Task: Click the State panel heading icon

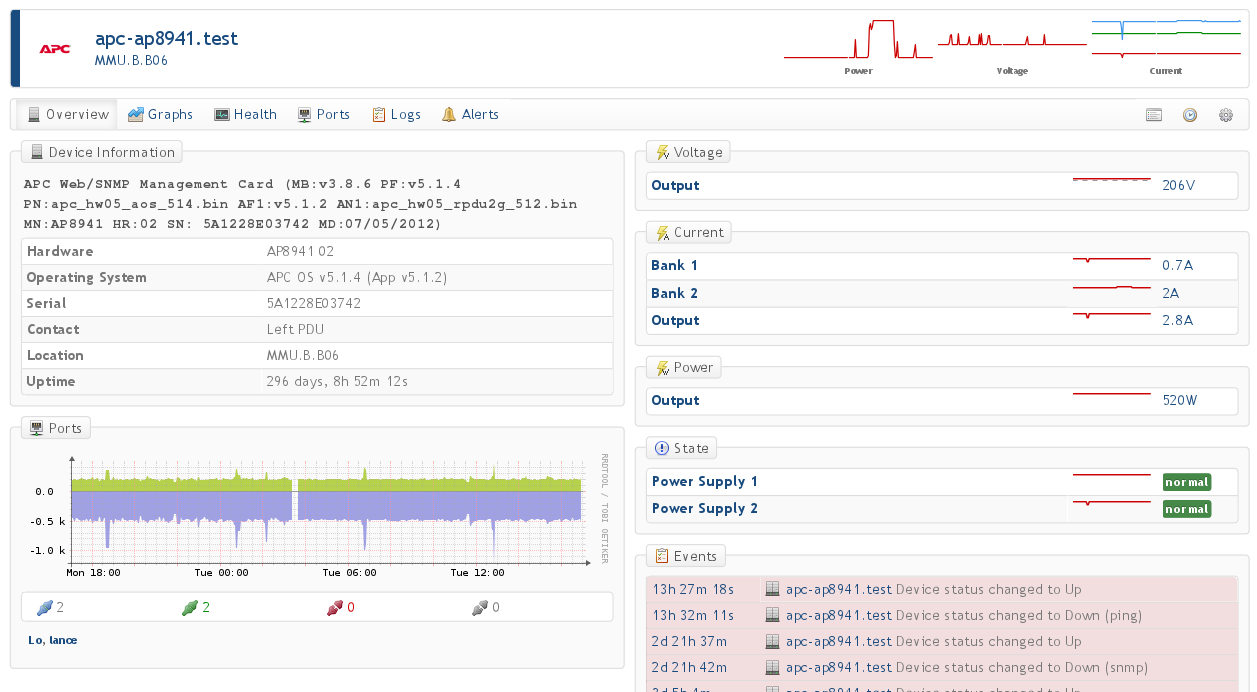Action: point(662,448)
